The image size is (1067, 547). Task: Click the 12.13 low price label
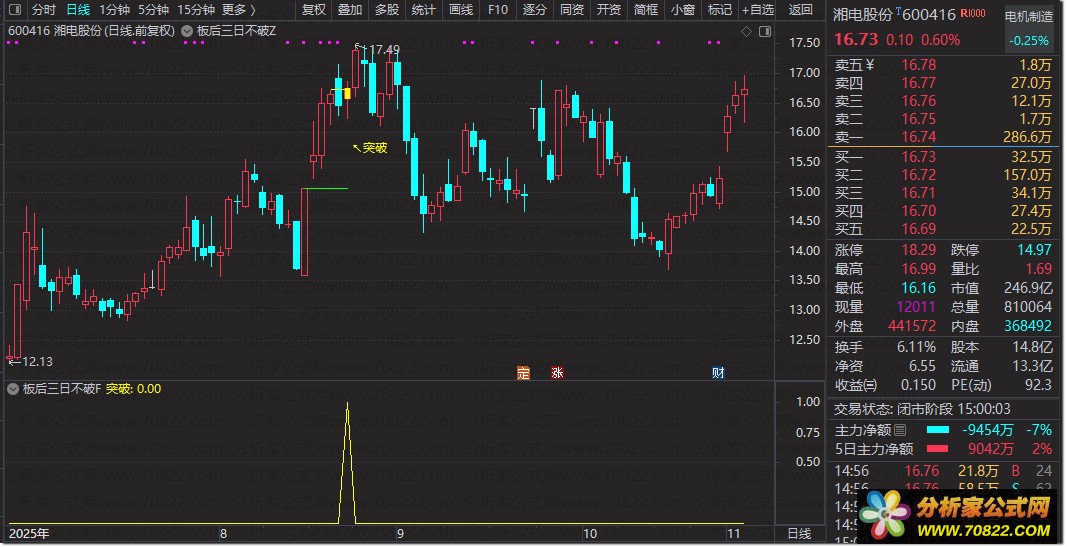click(37, 361)
